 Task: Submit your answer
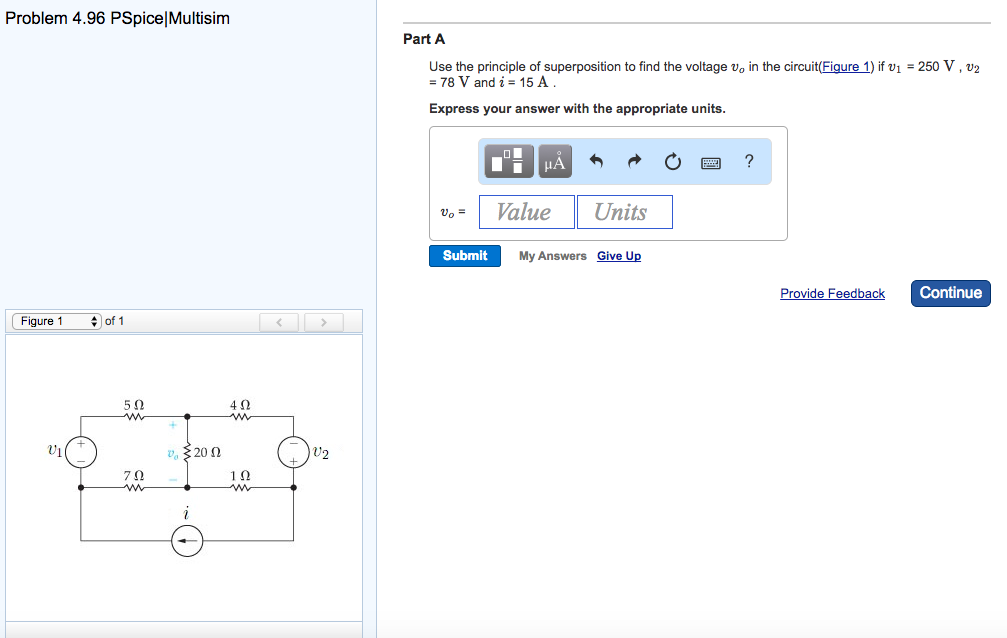(x=464, y=255)
